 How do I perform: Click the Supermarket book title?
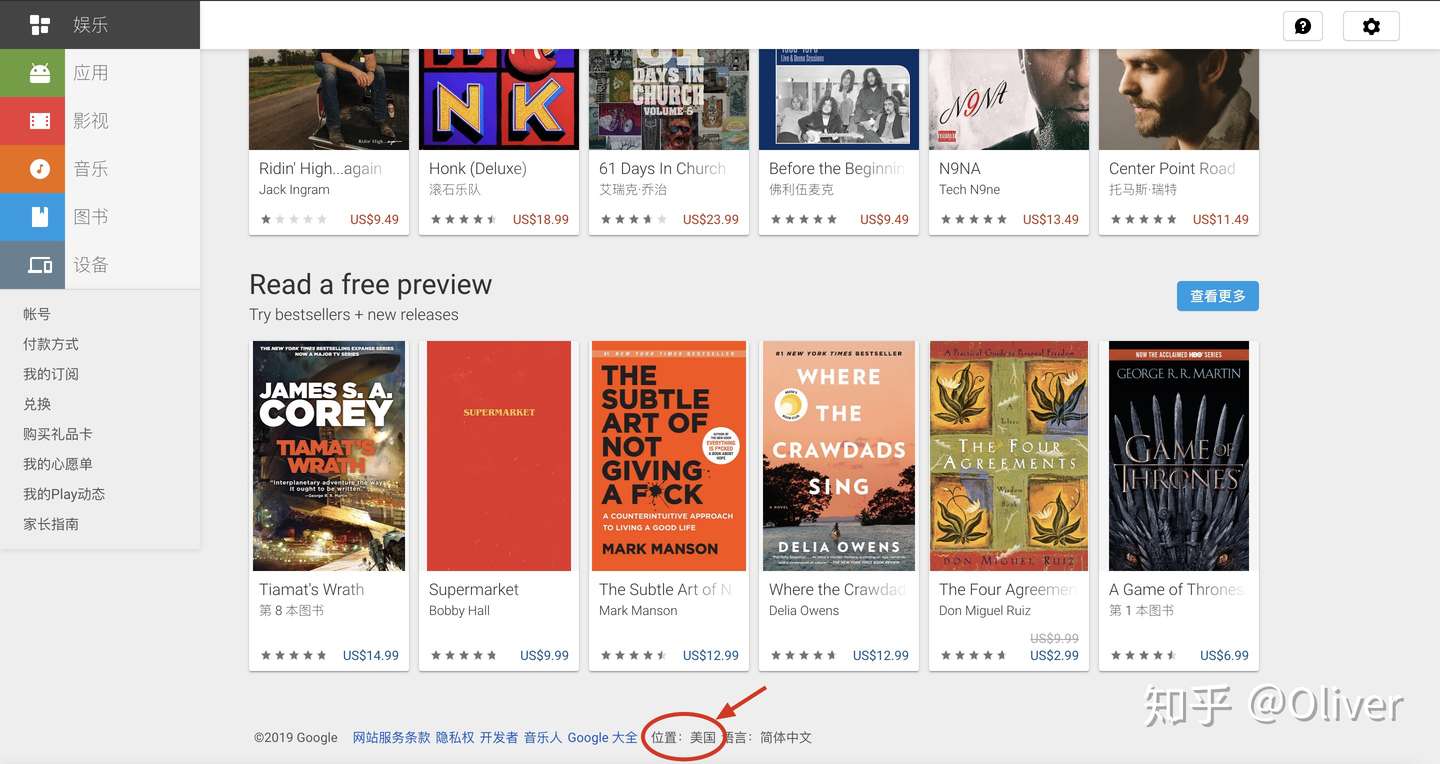[474, 590]
